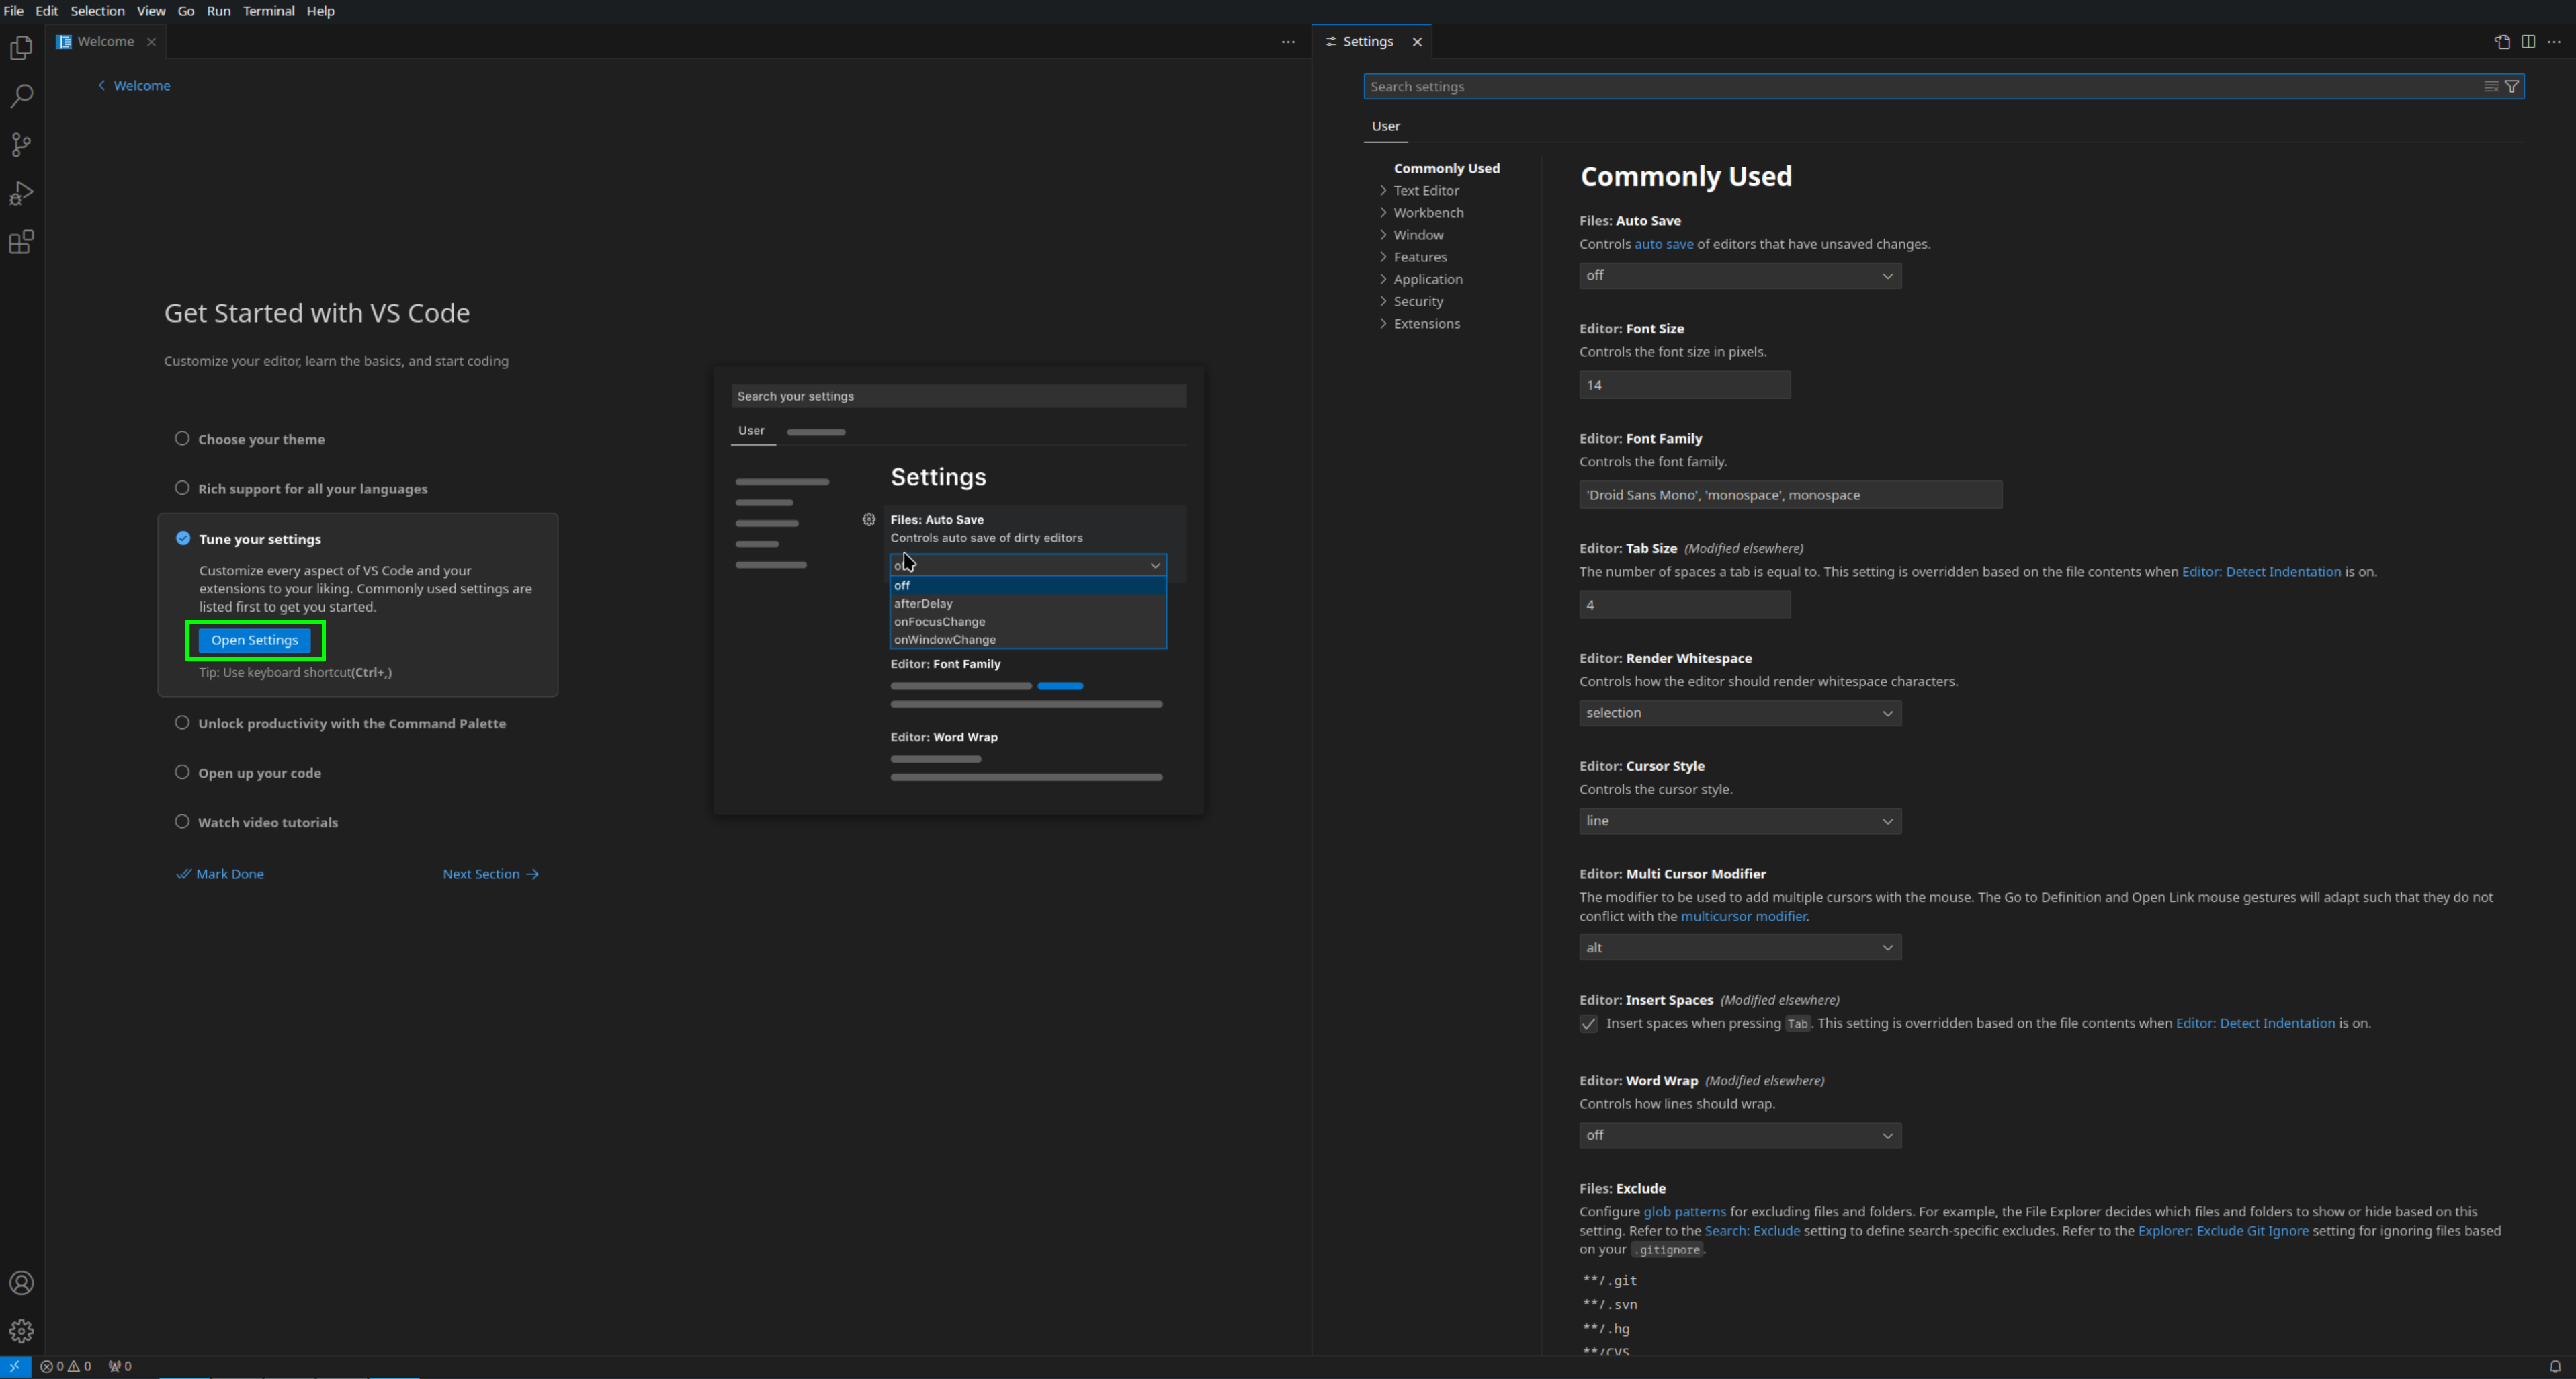This screenshot has height=1379, width=2576.
Task: Click the remote window indicator in status bar
Action: tap(15, 1366)
